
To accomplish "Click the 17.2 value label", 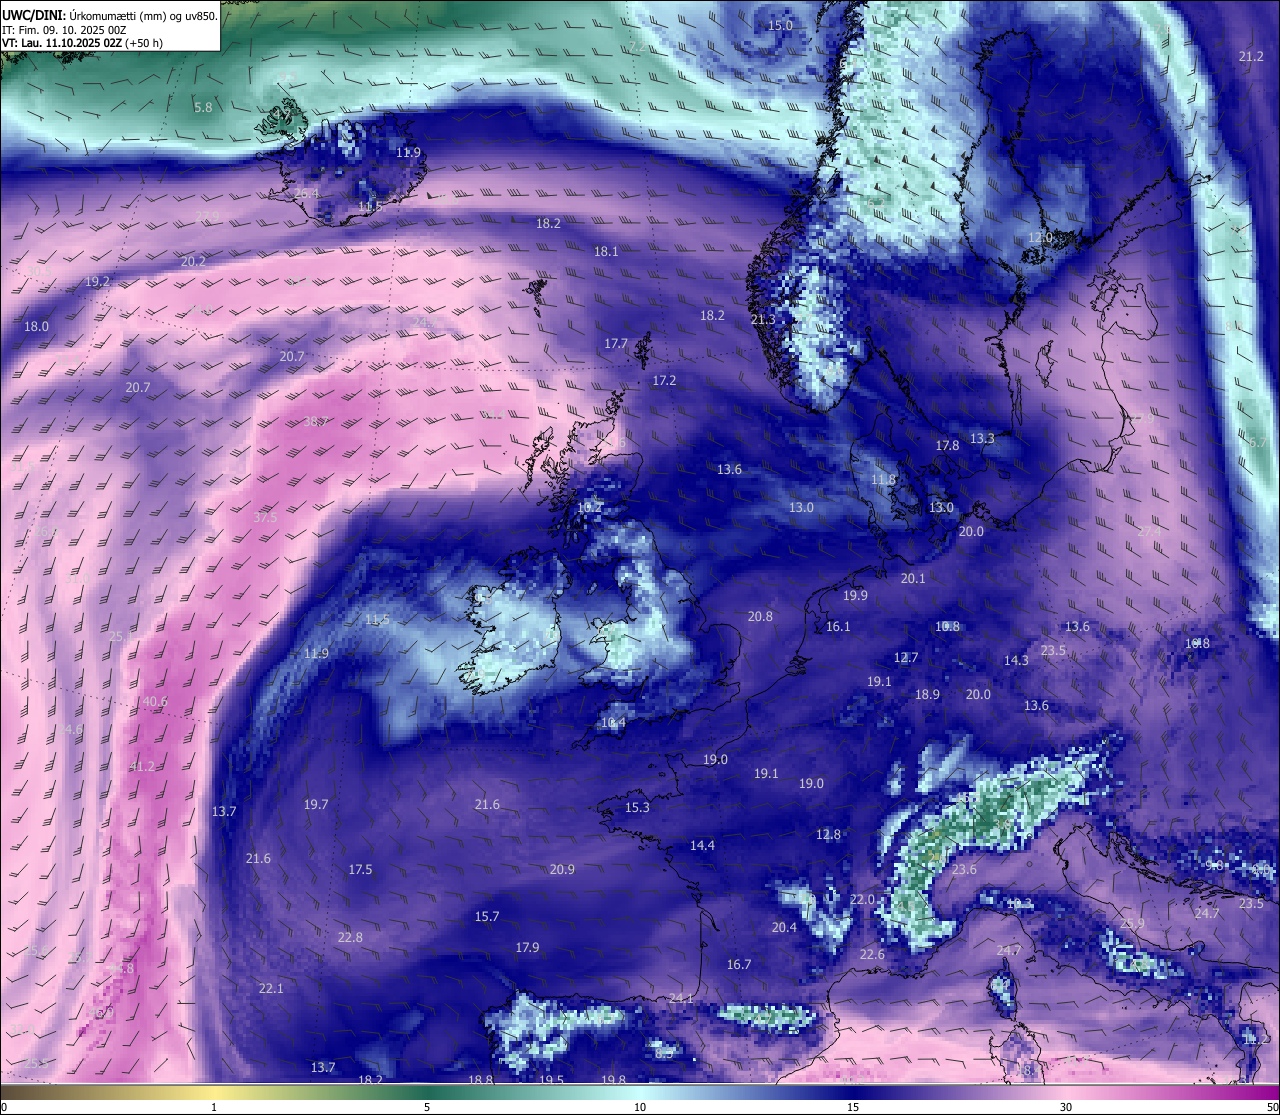I will click(664, 381).
